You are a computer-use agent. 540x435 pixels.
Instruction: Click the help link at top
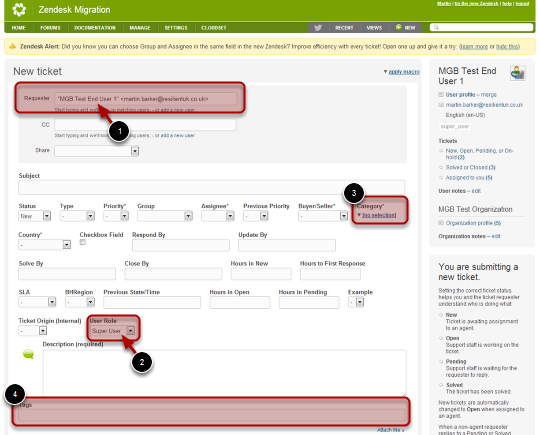[x=507, y=3]
